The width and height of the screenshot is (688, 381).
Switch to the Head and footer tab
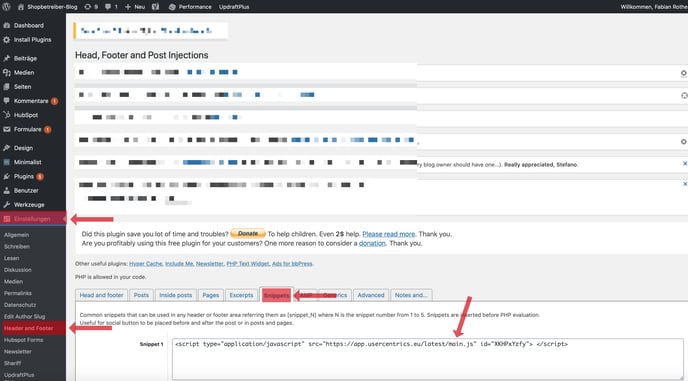[101, 295]
